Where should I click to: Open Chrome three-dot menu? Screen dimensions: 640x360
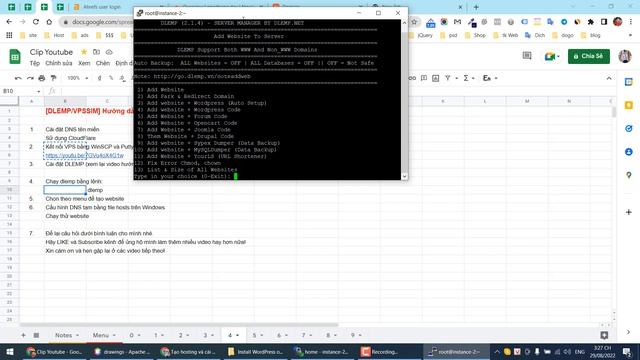coord(631,22)
